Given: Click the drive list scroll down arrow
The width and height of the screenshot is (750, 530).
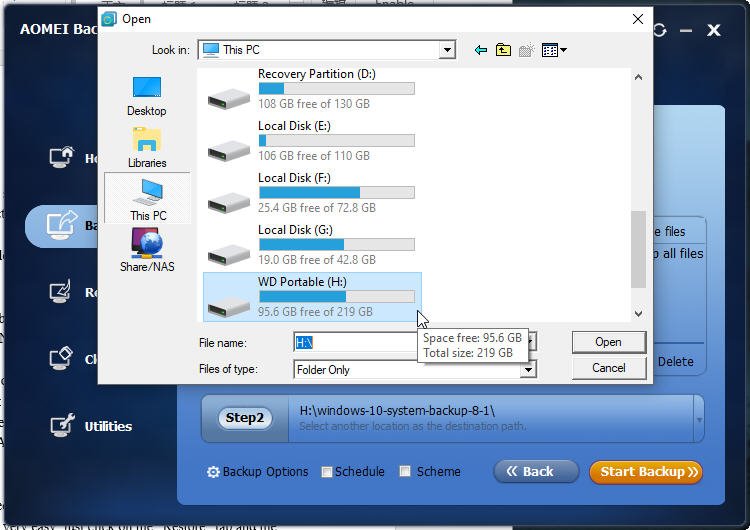Looking at the screenshot, I should [638, 314].
